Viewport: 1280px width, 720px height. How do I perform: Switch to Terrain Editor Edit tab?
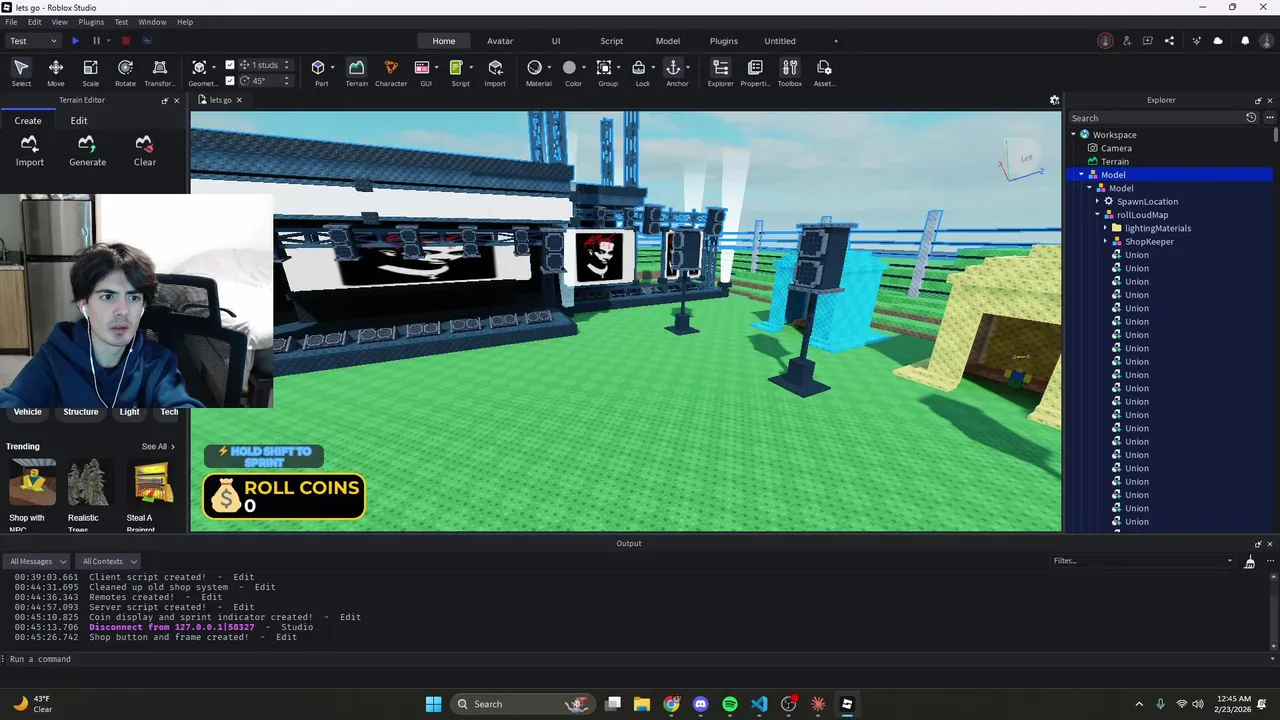click(79, 121)
